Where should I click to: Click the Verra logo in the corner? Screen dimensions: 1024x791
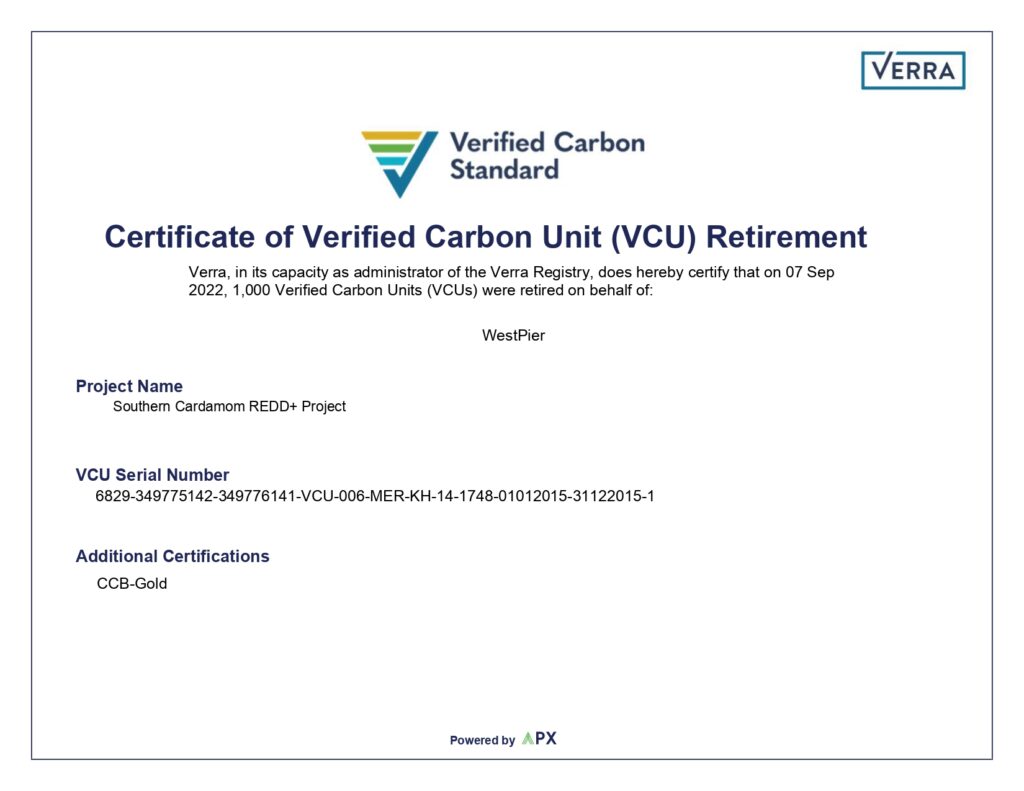click(912, 70)
